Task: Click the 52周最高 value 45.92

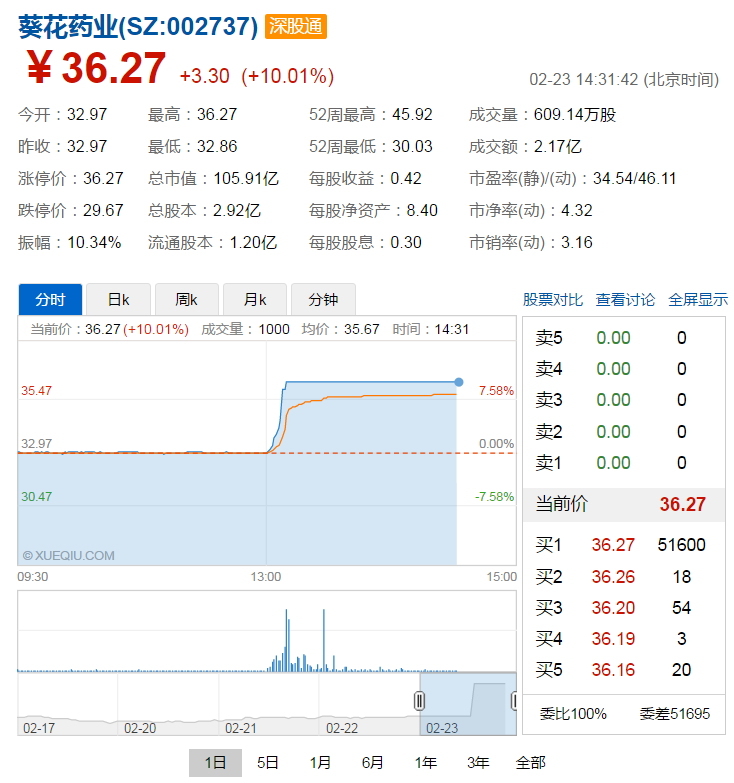Action: pos(412,114)
